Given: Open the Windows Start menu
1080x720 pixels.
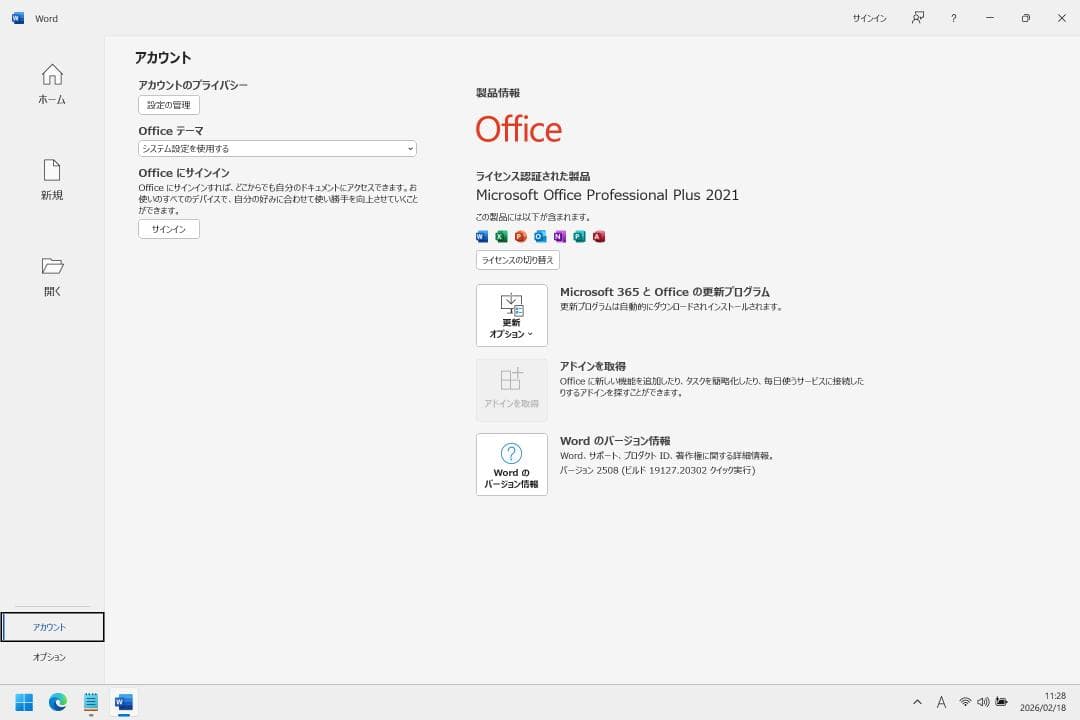Looking at the screenshot, I should tap(24, 702).
